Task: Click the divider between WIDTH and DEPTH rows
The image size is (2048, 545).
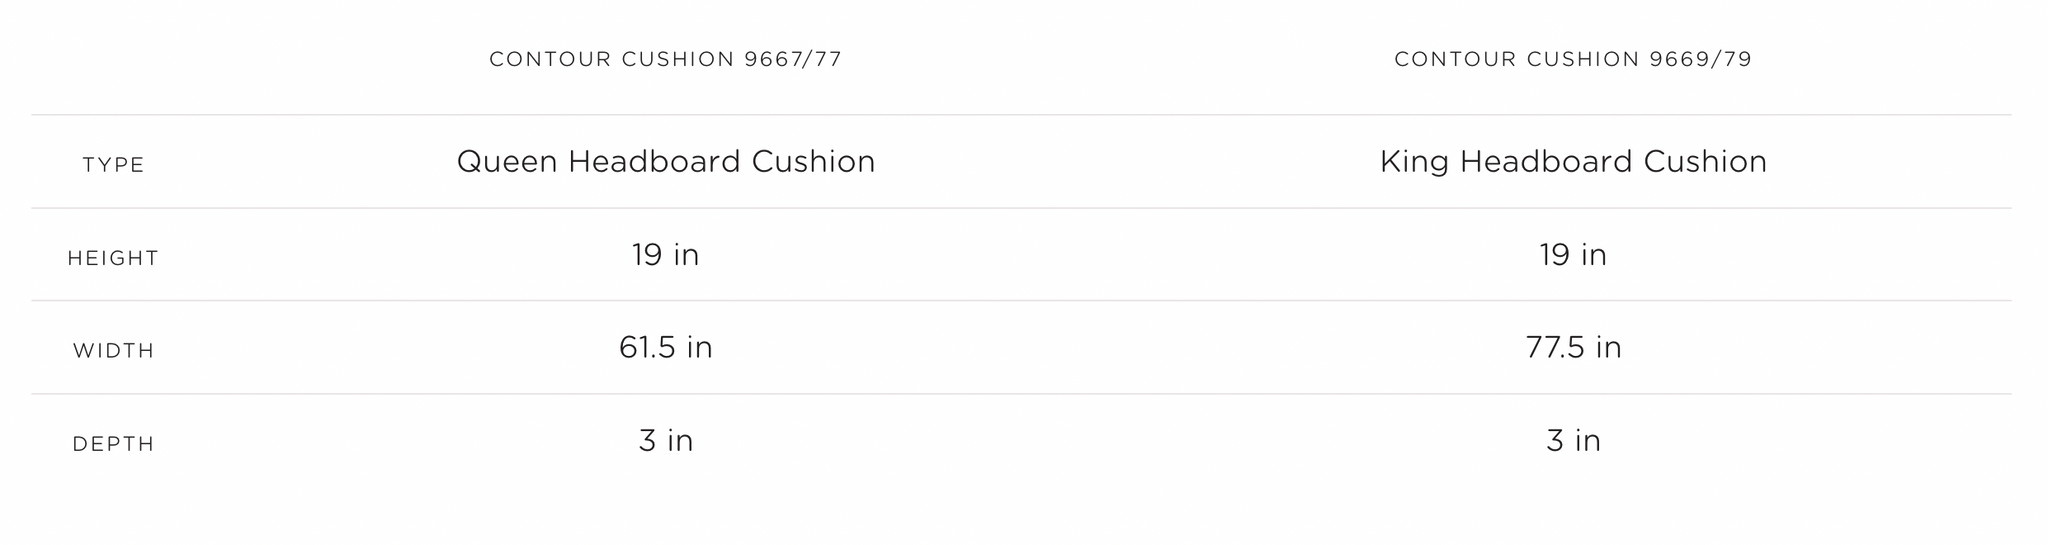Action: tap(1020, 394)
